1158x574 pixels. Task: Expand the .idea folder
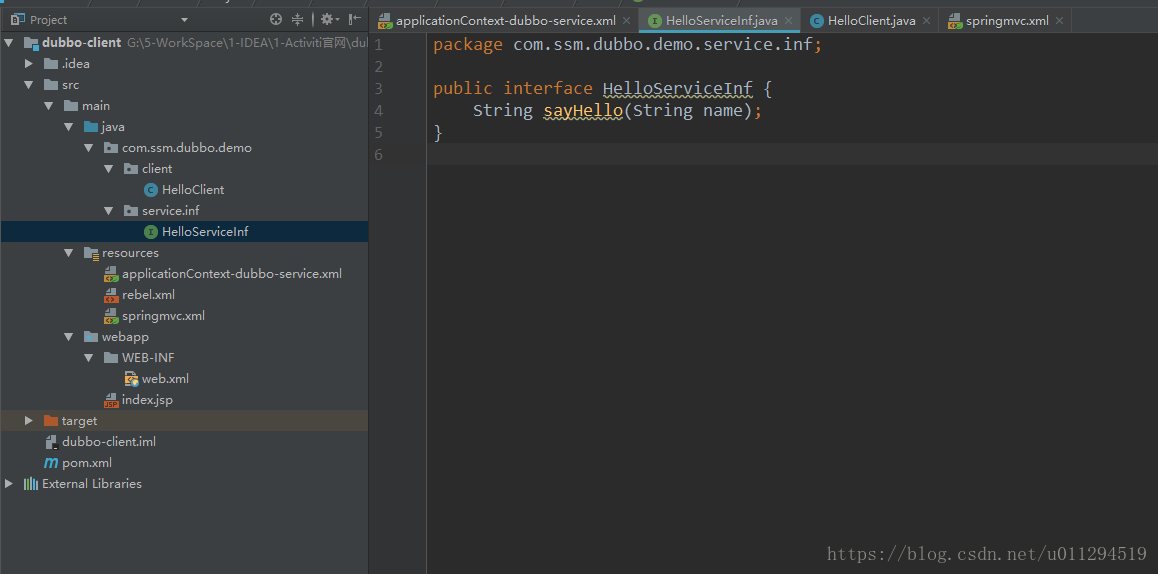(29, 64)
